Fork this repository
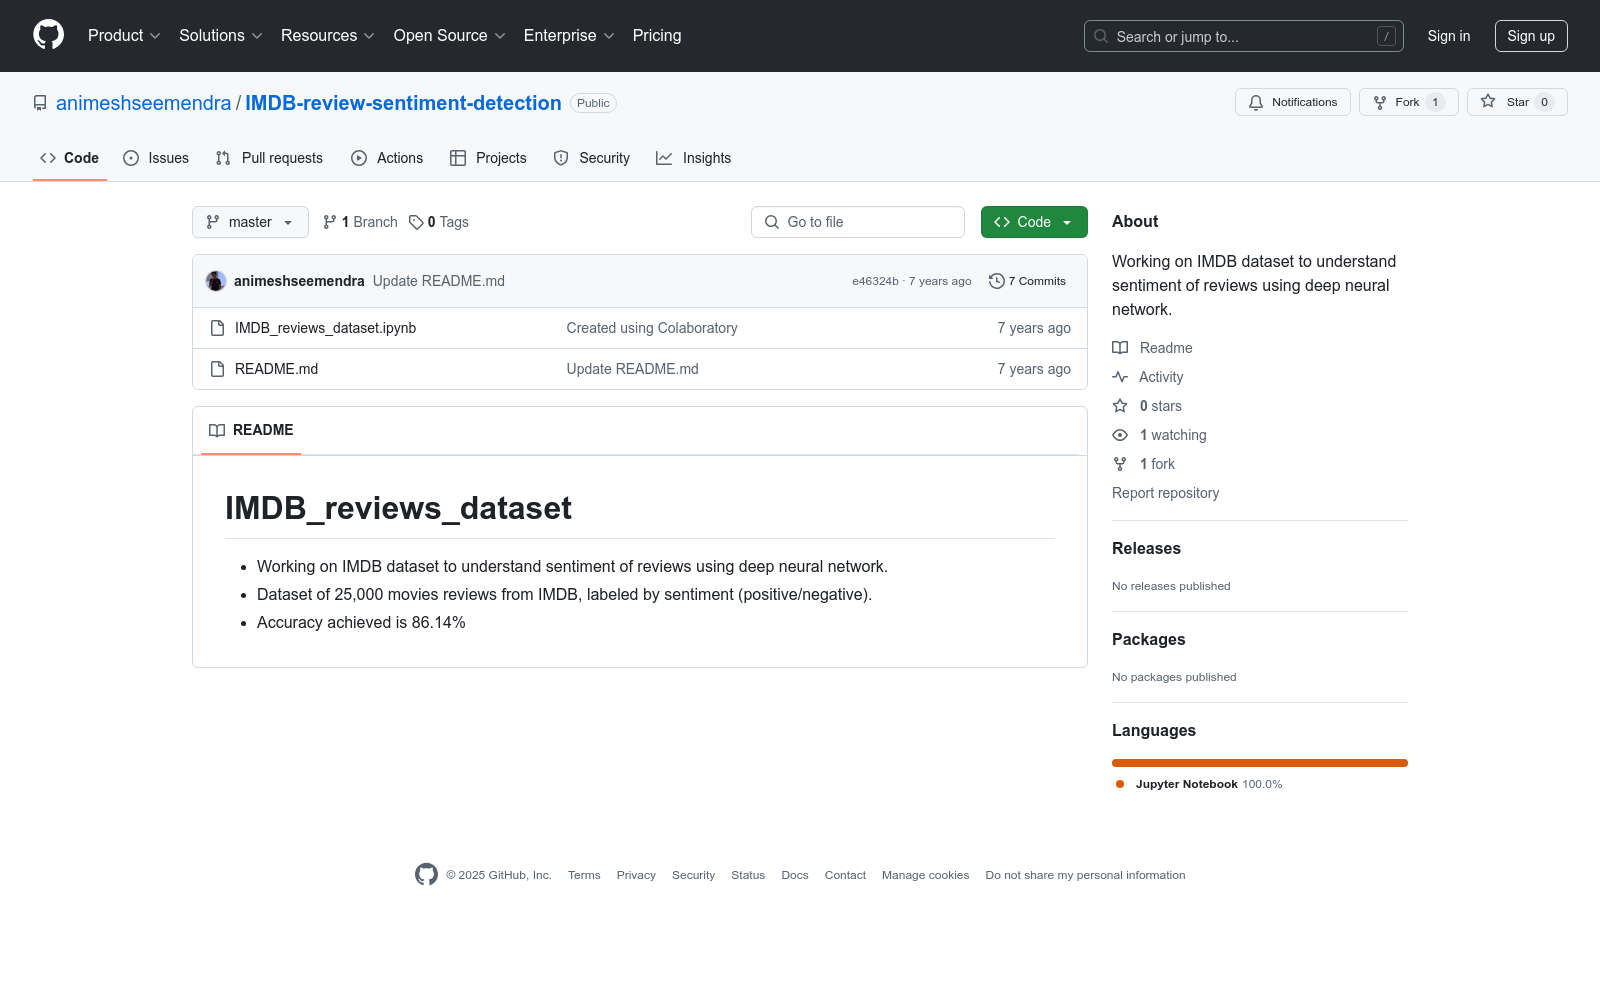1600x1000 pixels. click(x=1408, y=102)
